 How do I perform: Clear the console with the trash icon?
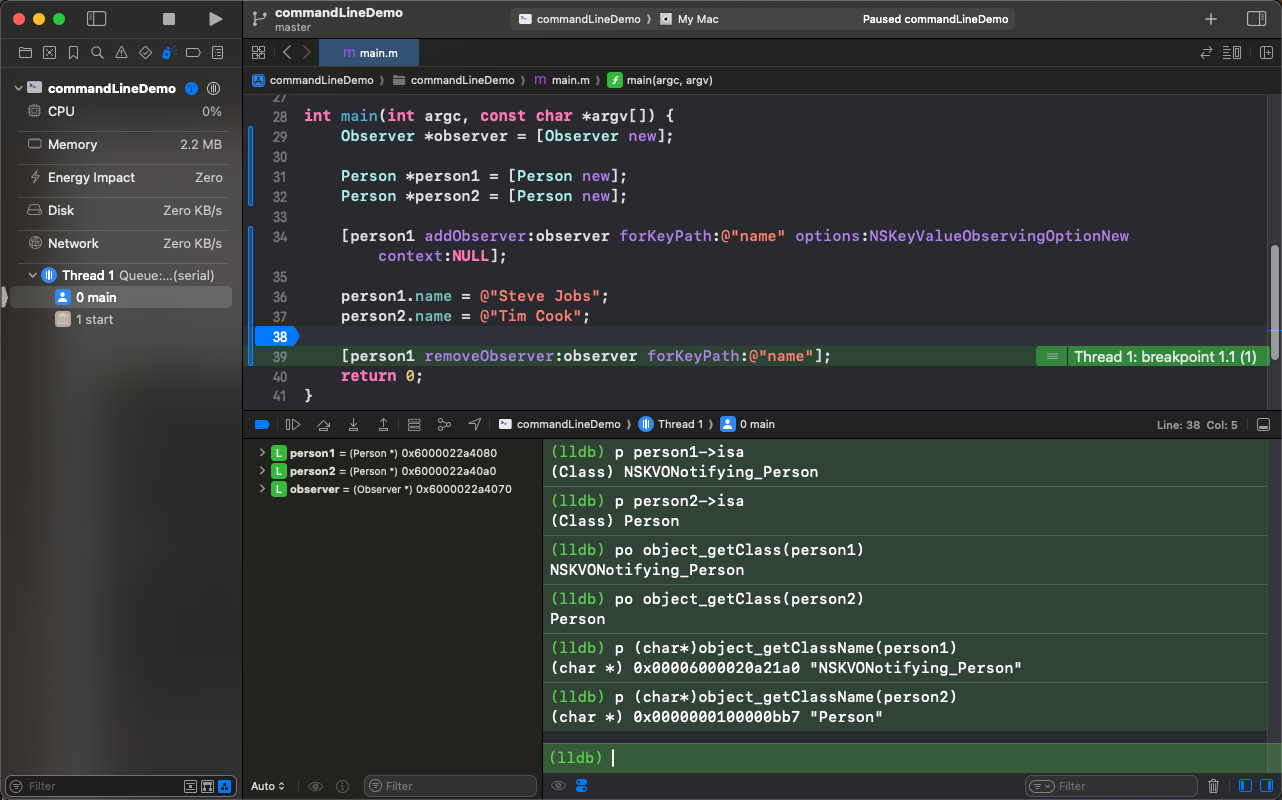coord(1213,786)
